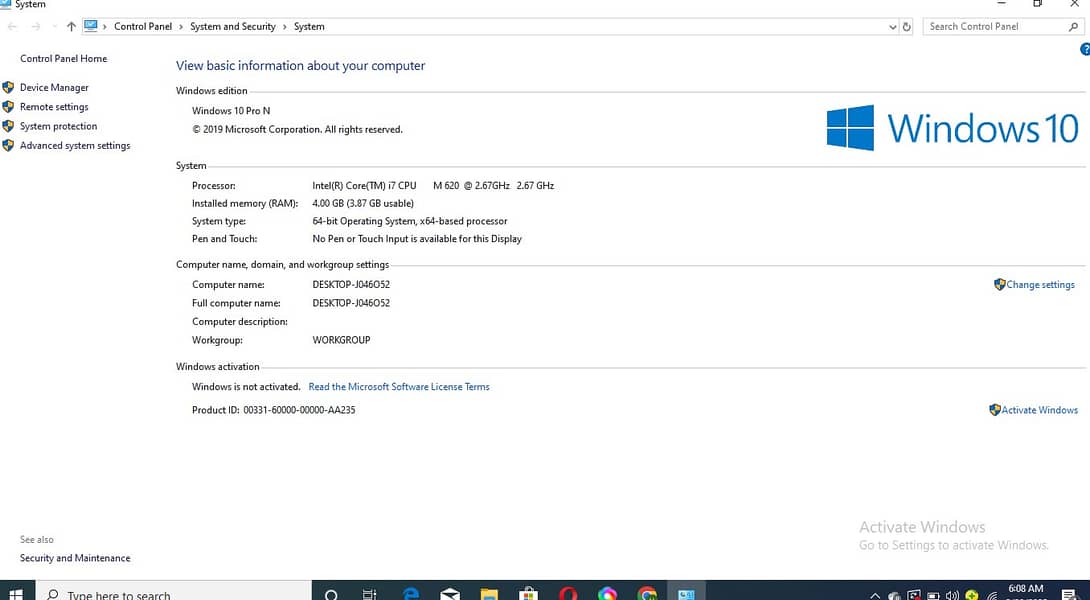Open the Wi-Fi network tray icon
The height and width of the screenshot is (600, 1090).
point(993,596)
